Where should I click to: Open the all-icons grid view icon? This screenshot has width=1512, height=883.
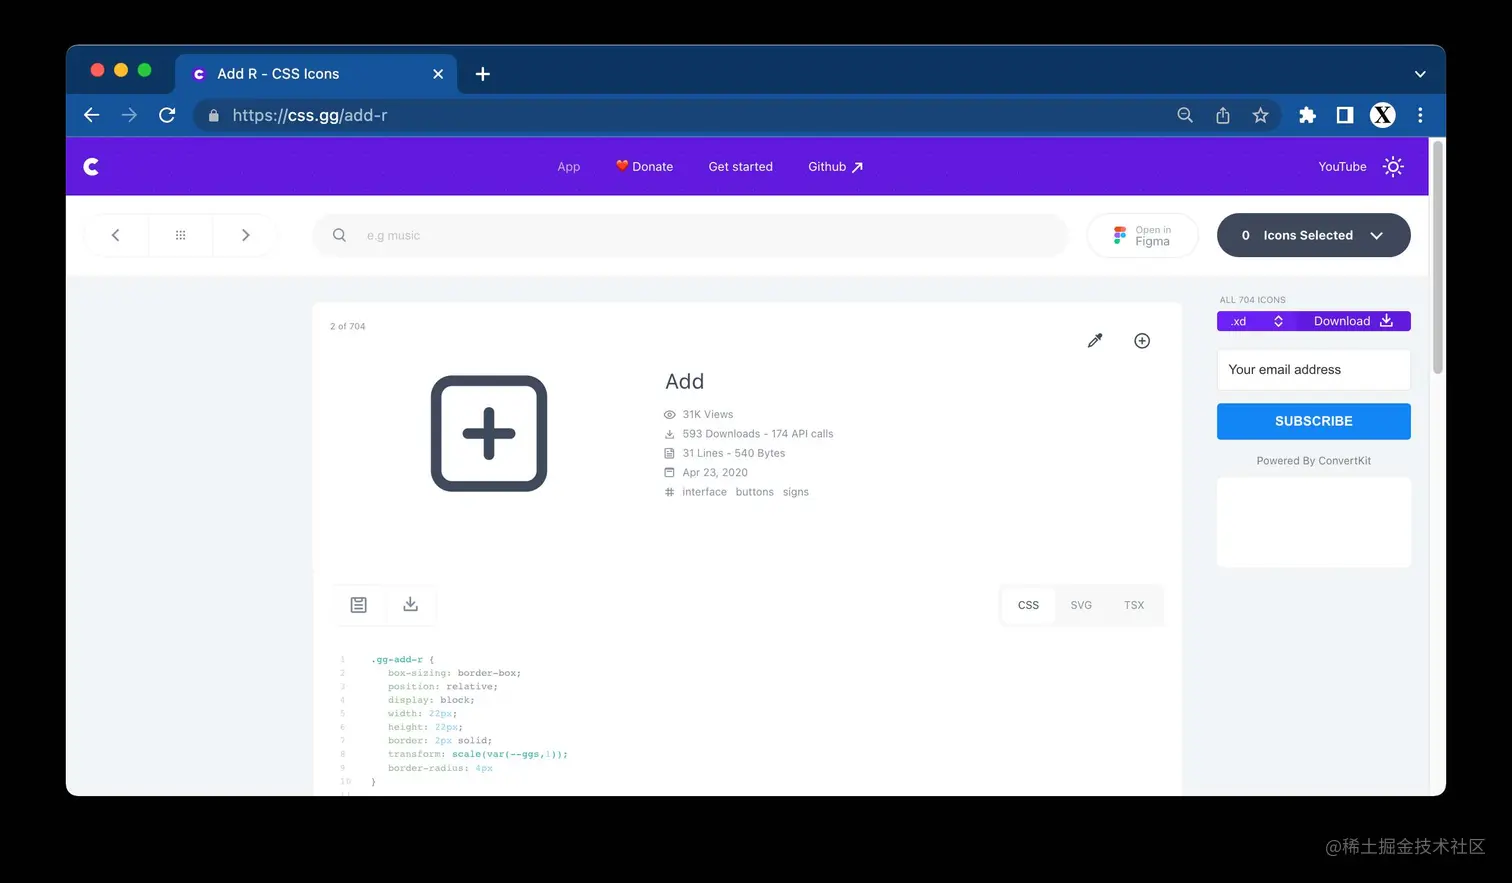180,235
